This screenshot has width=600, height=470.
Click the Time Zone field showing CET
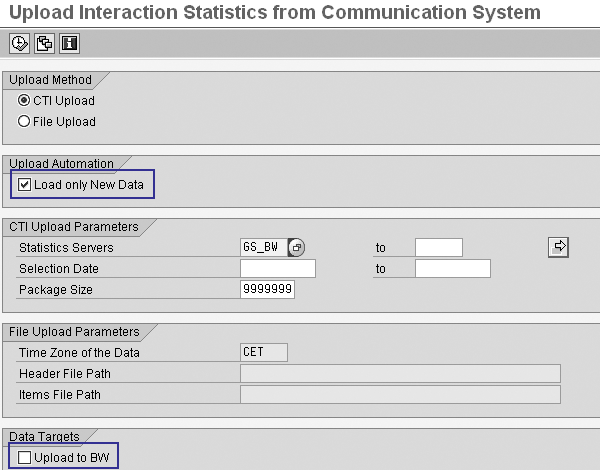coord(264,351)
